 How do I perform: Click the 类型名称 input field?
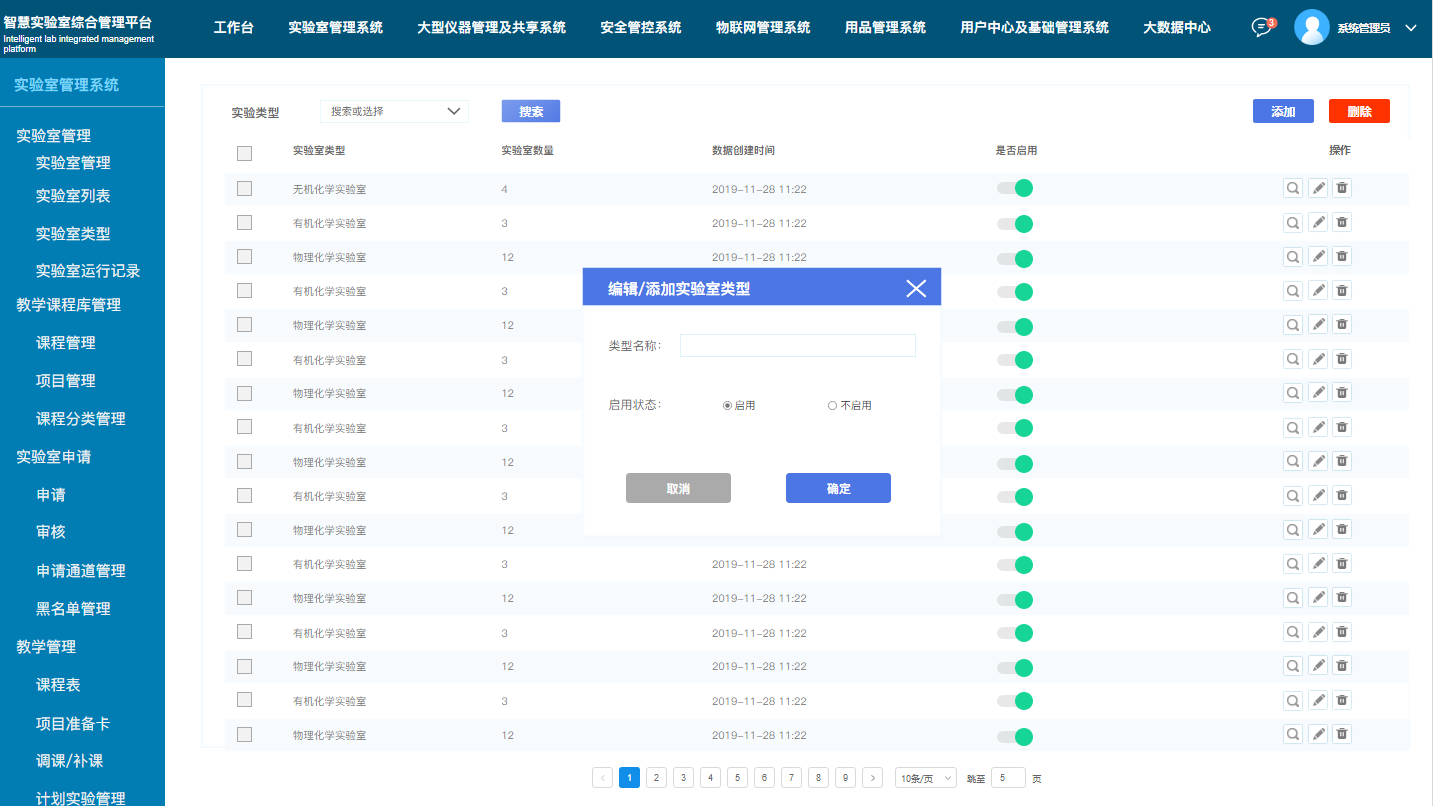(798, 345)
